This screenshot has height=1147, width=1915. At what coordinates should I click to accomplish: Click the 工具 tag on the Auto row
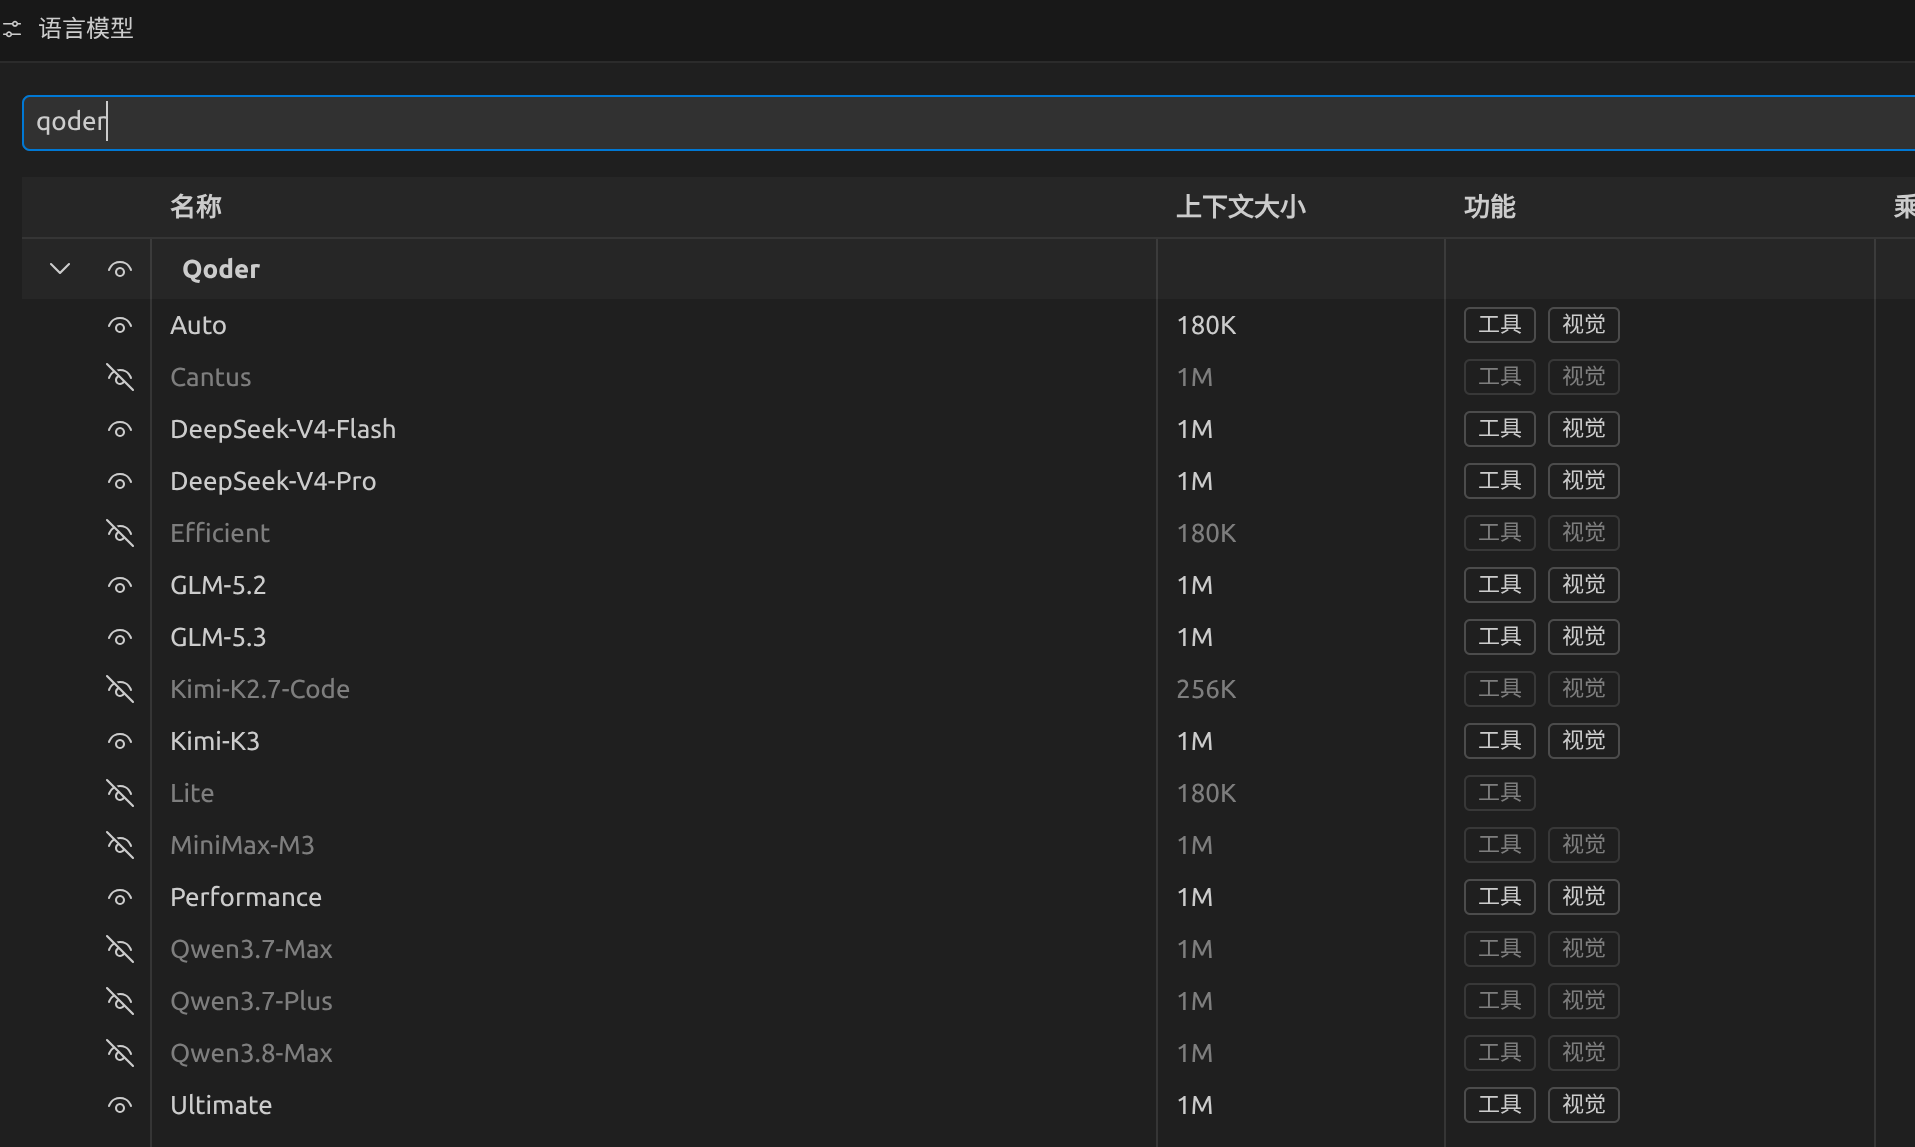click(1500, 325)
